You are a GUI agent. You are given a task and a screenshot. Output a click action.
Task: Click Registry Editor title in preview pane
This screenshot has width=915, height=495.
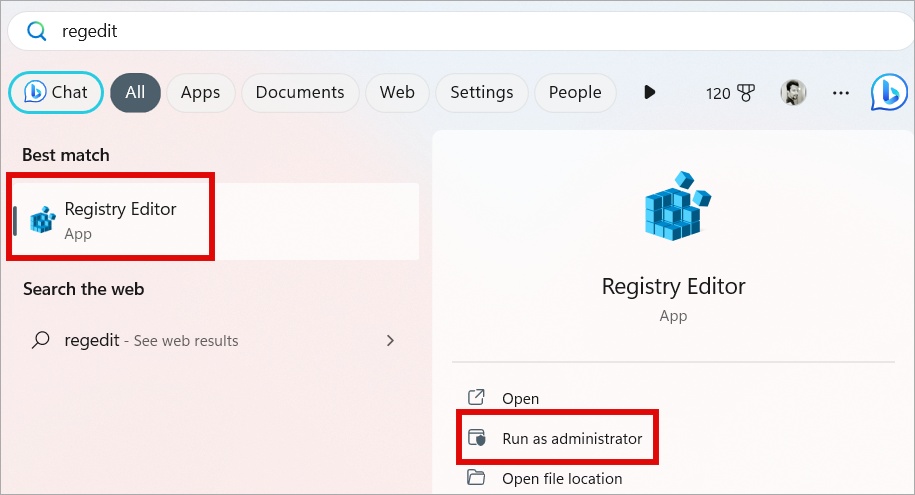(x=673, y=287)
